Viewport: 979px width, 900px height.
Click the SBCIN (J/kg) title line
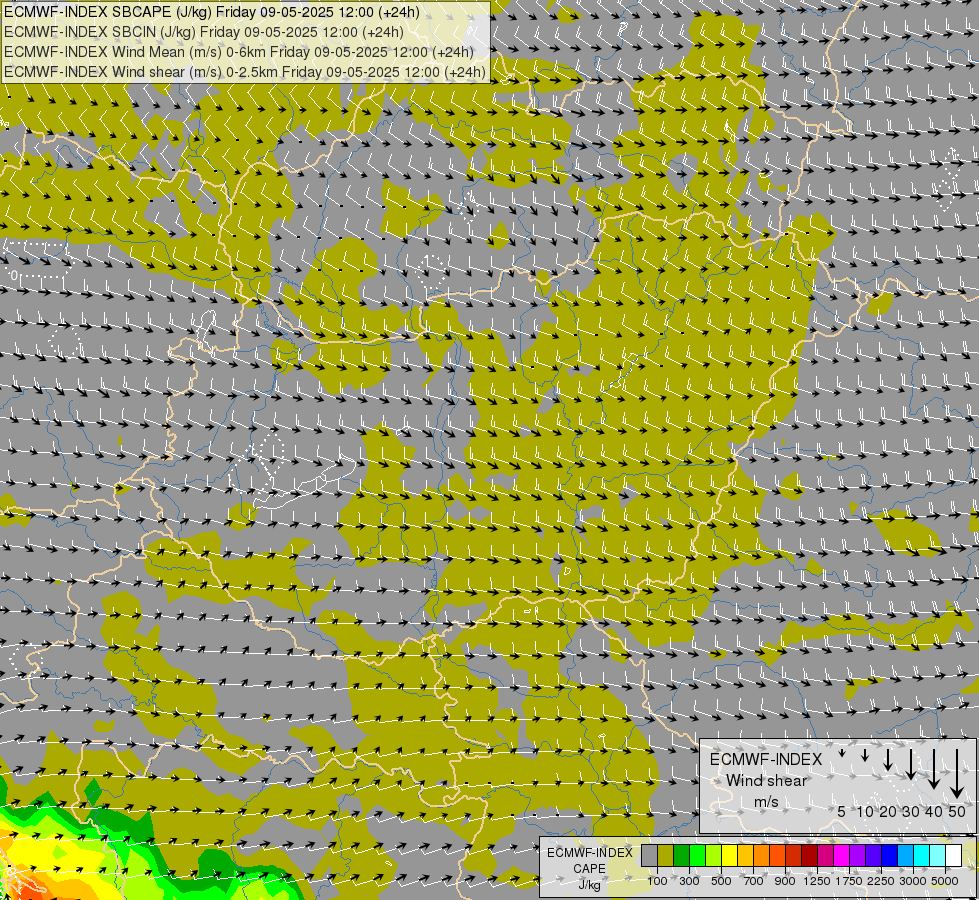coord(204,32)
